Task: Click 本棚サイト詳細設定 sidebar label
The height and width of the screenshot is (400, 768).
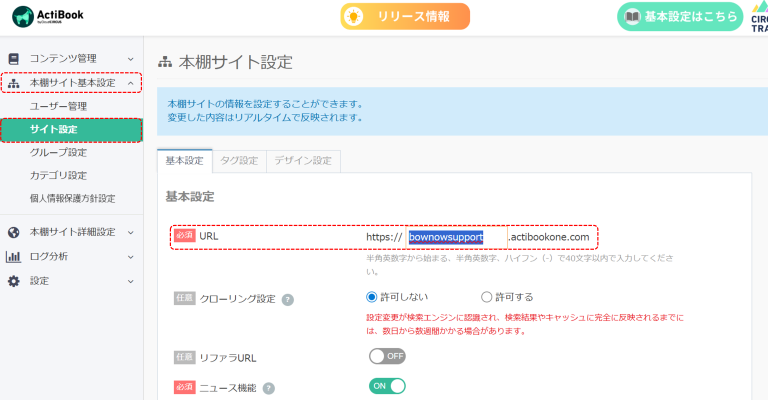Action: tap(72, 232)
